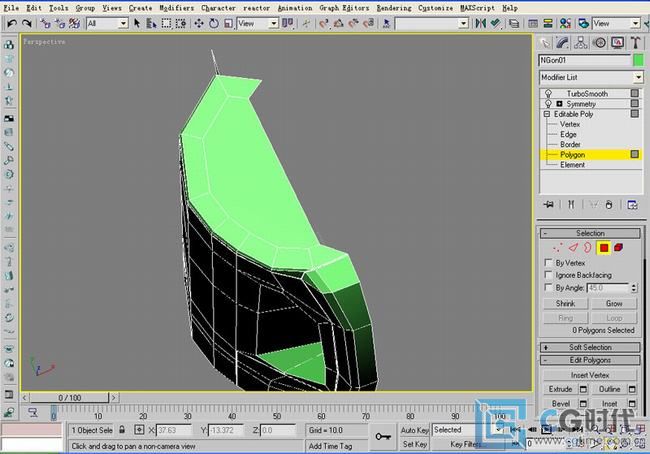Open the Modifiers menu
This screenshot has height=454, width=650.
pos(177,8)
